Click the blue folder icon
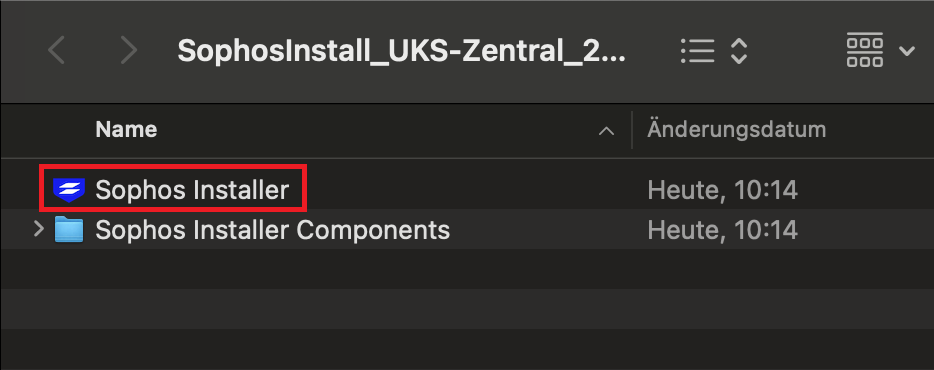934x370 pixels. pyautogui.click(x=69, y=229)
